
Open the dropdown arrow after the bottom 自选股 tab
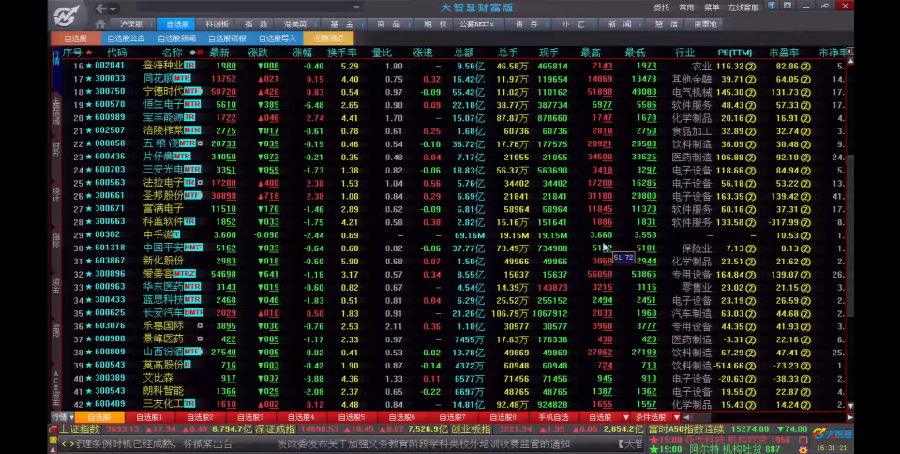[x=626, y=417]
